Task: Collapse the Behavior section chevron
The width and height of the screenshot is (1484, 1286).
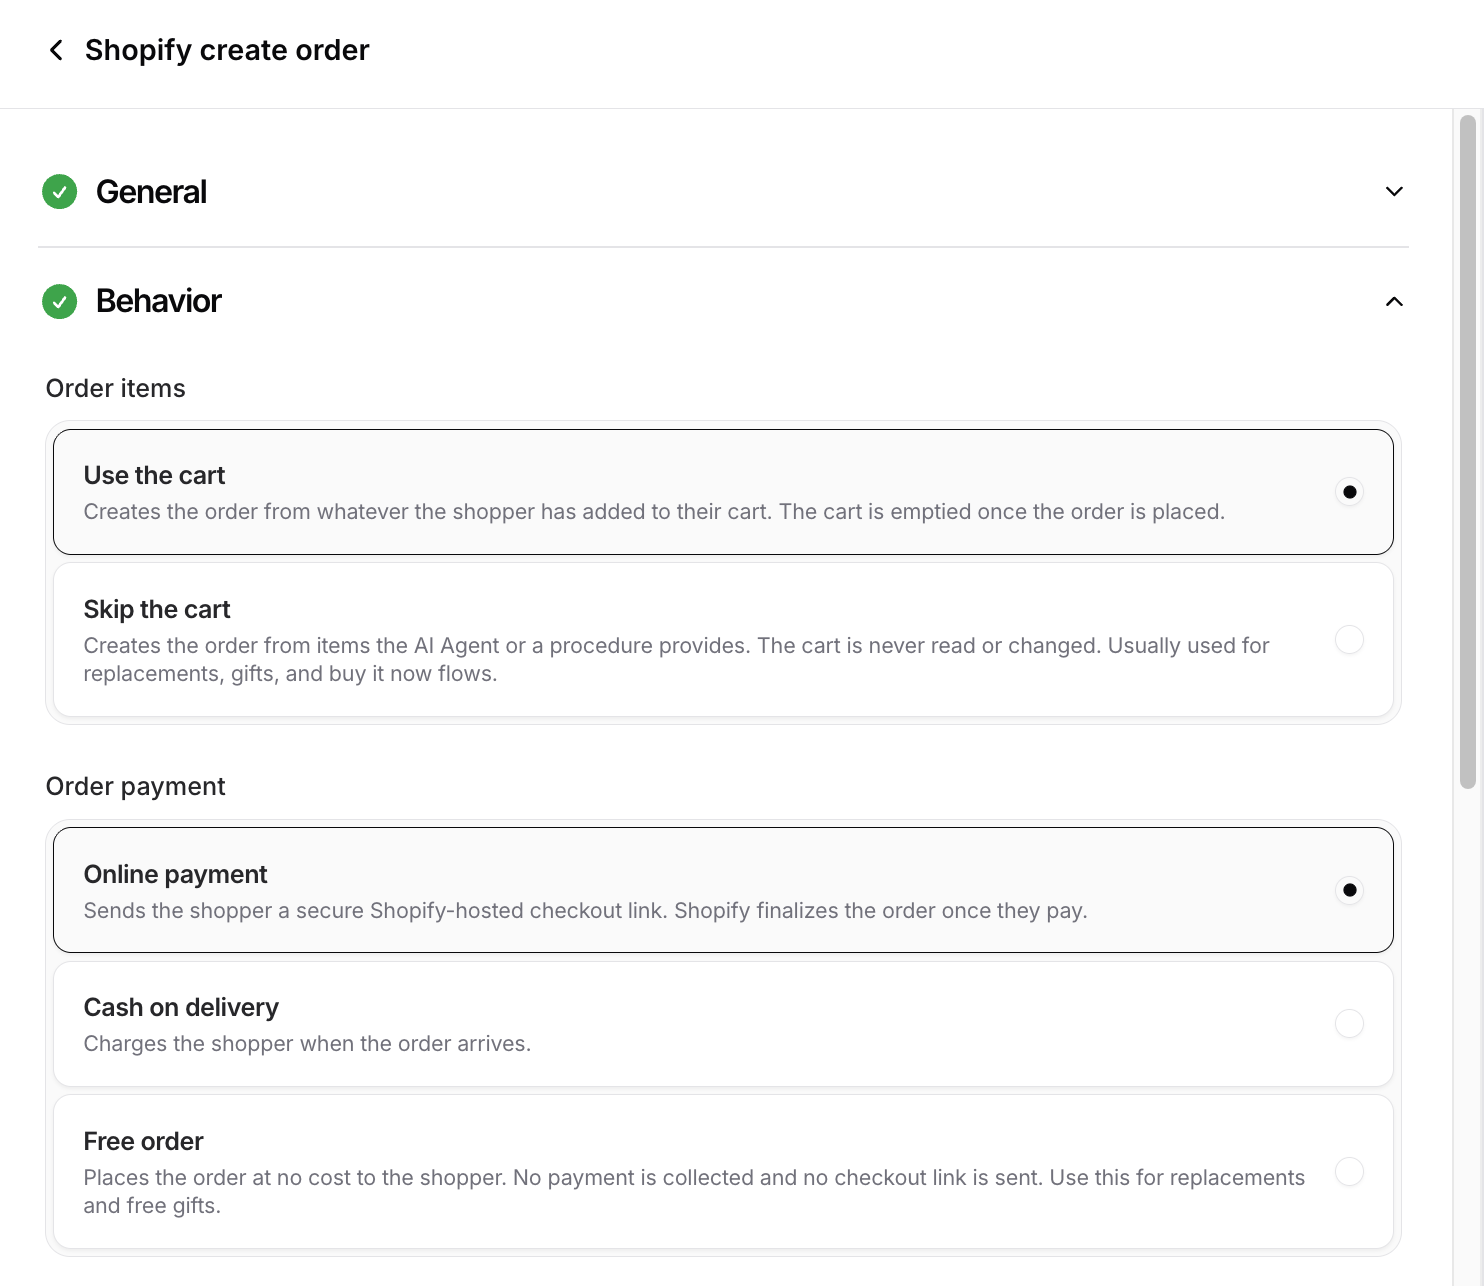Action: tap(1394, 301)
